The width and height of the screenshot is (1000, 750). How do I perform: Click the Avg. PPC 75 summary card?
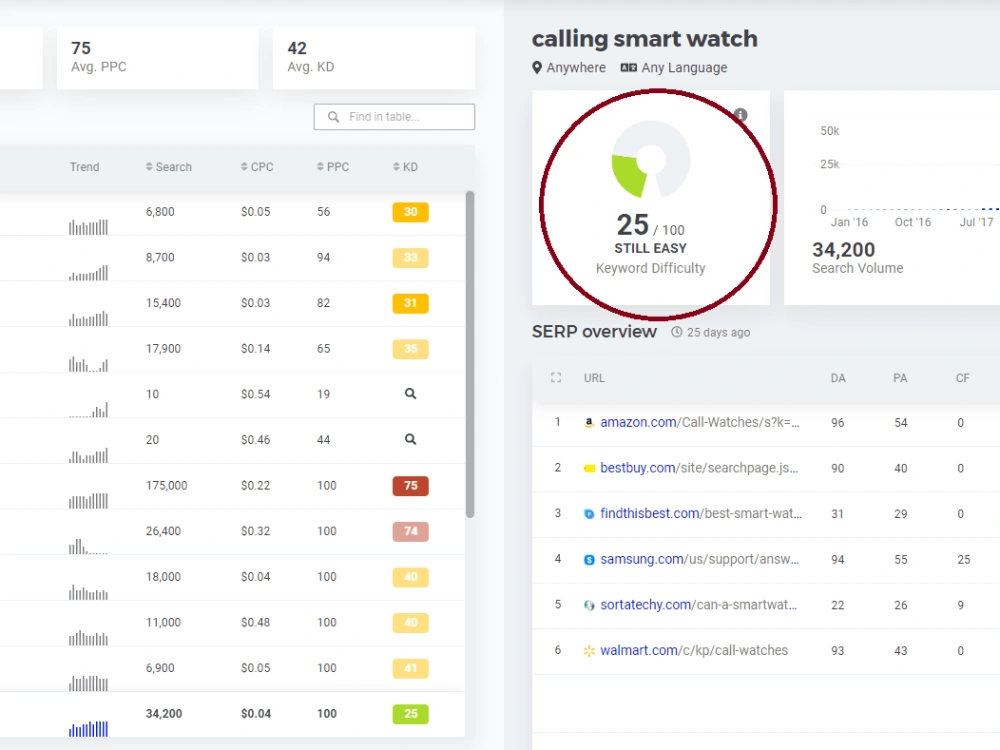click(158, 57)
